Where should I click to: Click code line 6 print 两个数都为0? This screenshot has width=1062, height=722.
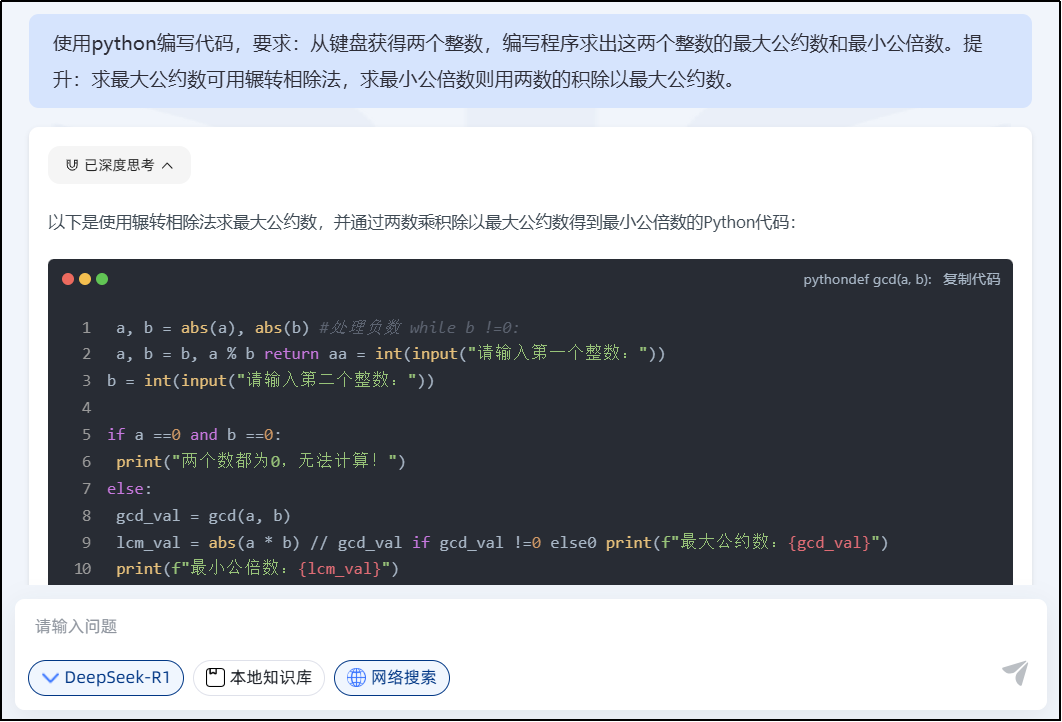[261, 461]
